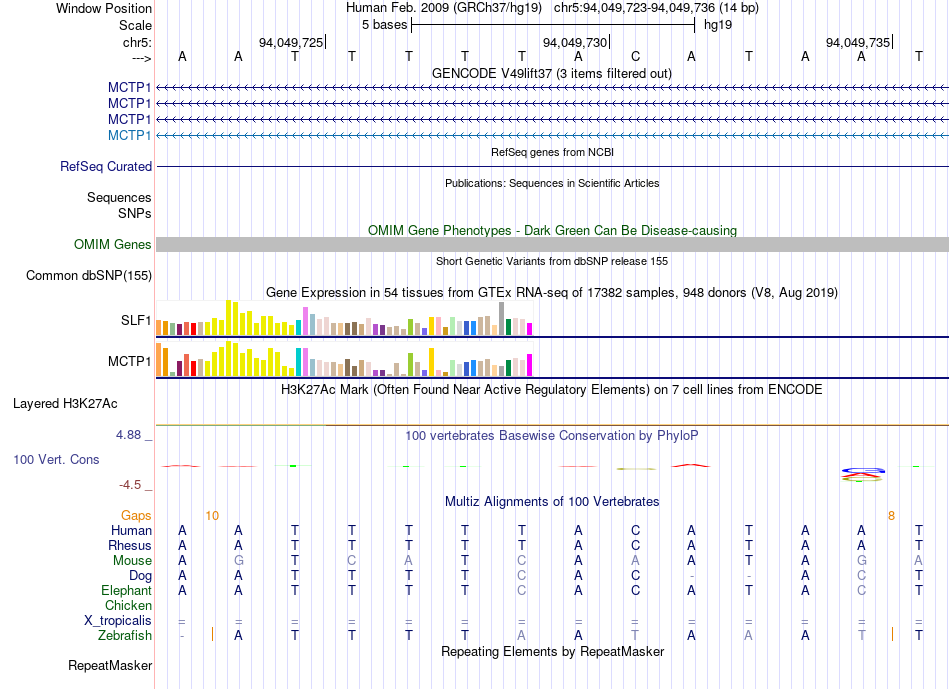
Task: Open the SLF1 GTEx expression bar chart
Action: click(344, 318)
